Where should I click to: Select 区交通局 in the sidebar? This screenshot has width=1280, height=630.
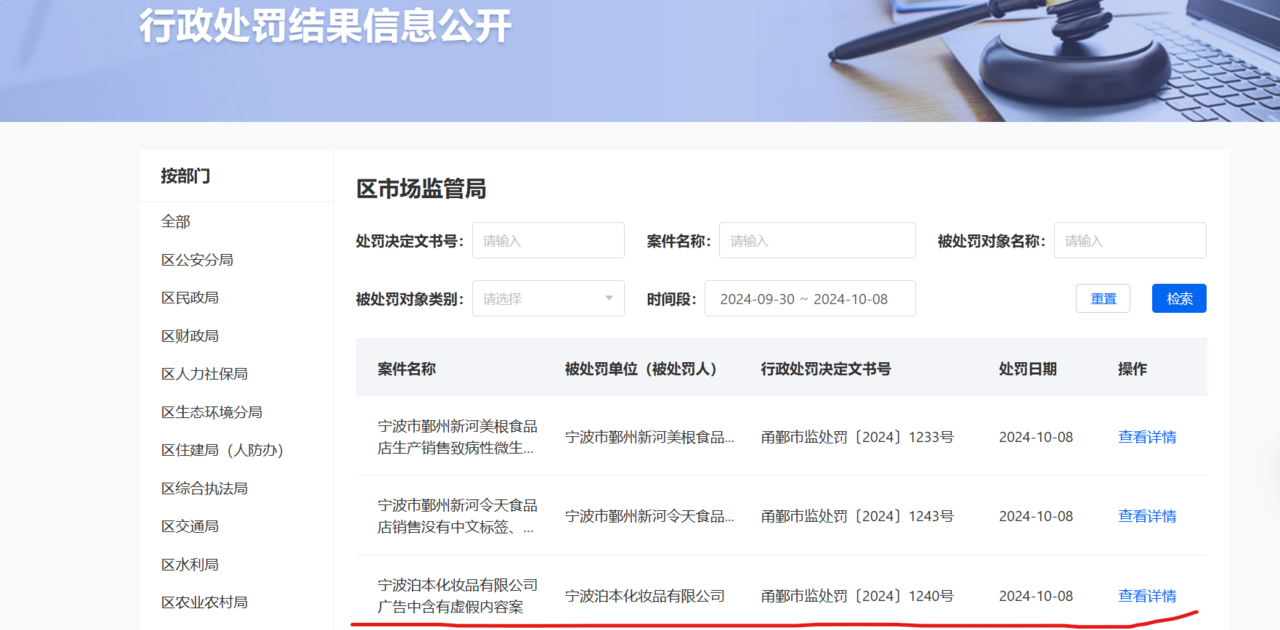click(190, 526)
